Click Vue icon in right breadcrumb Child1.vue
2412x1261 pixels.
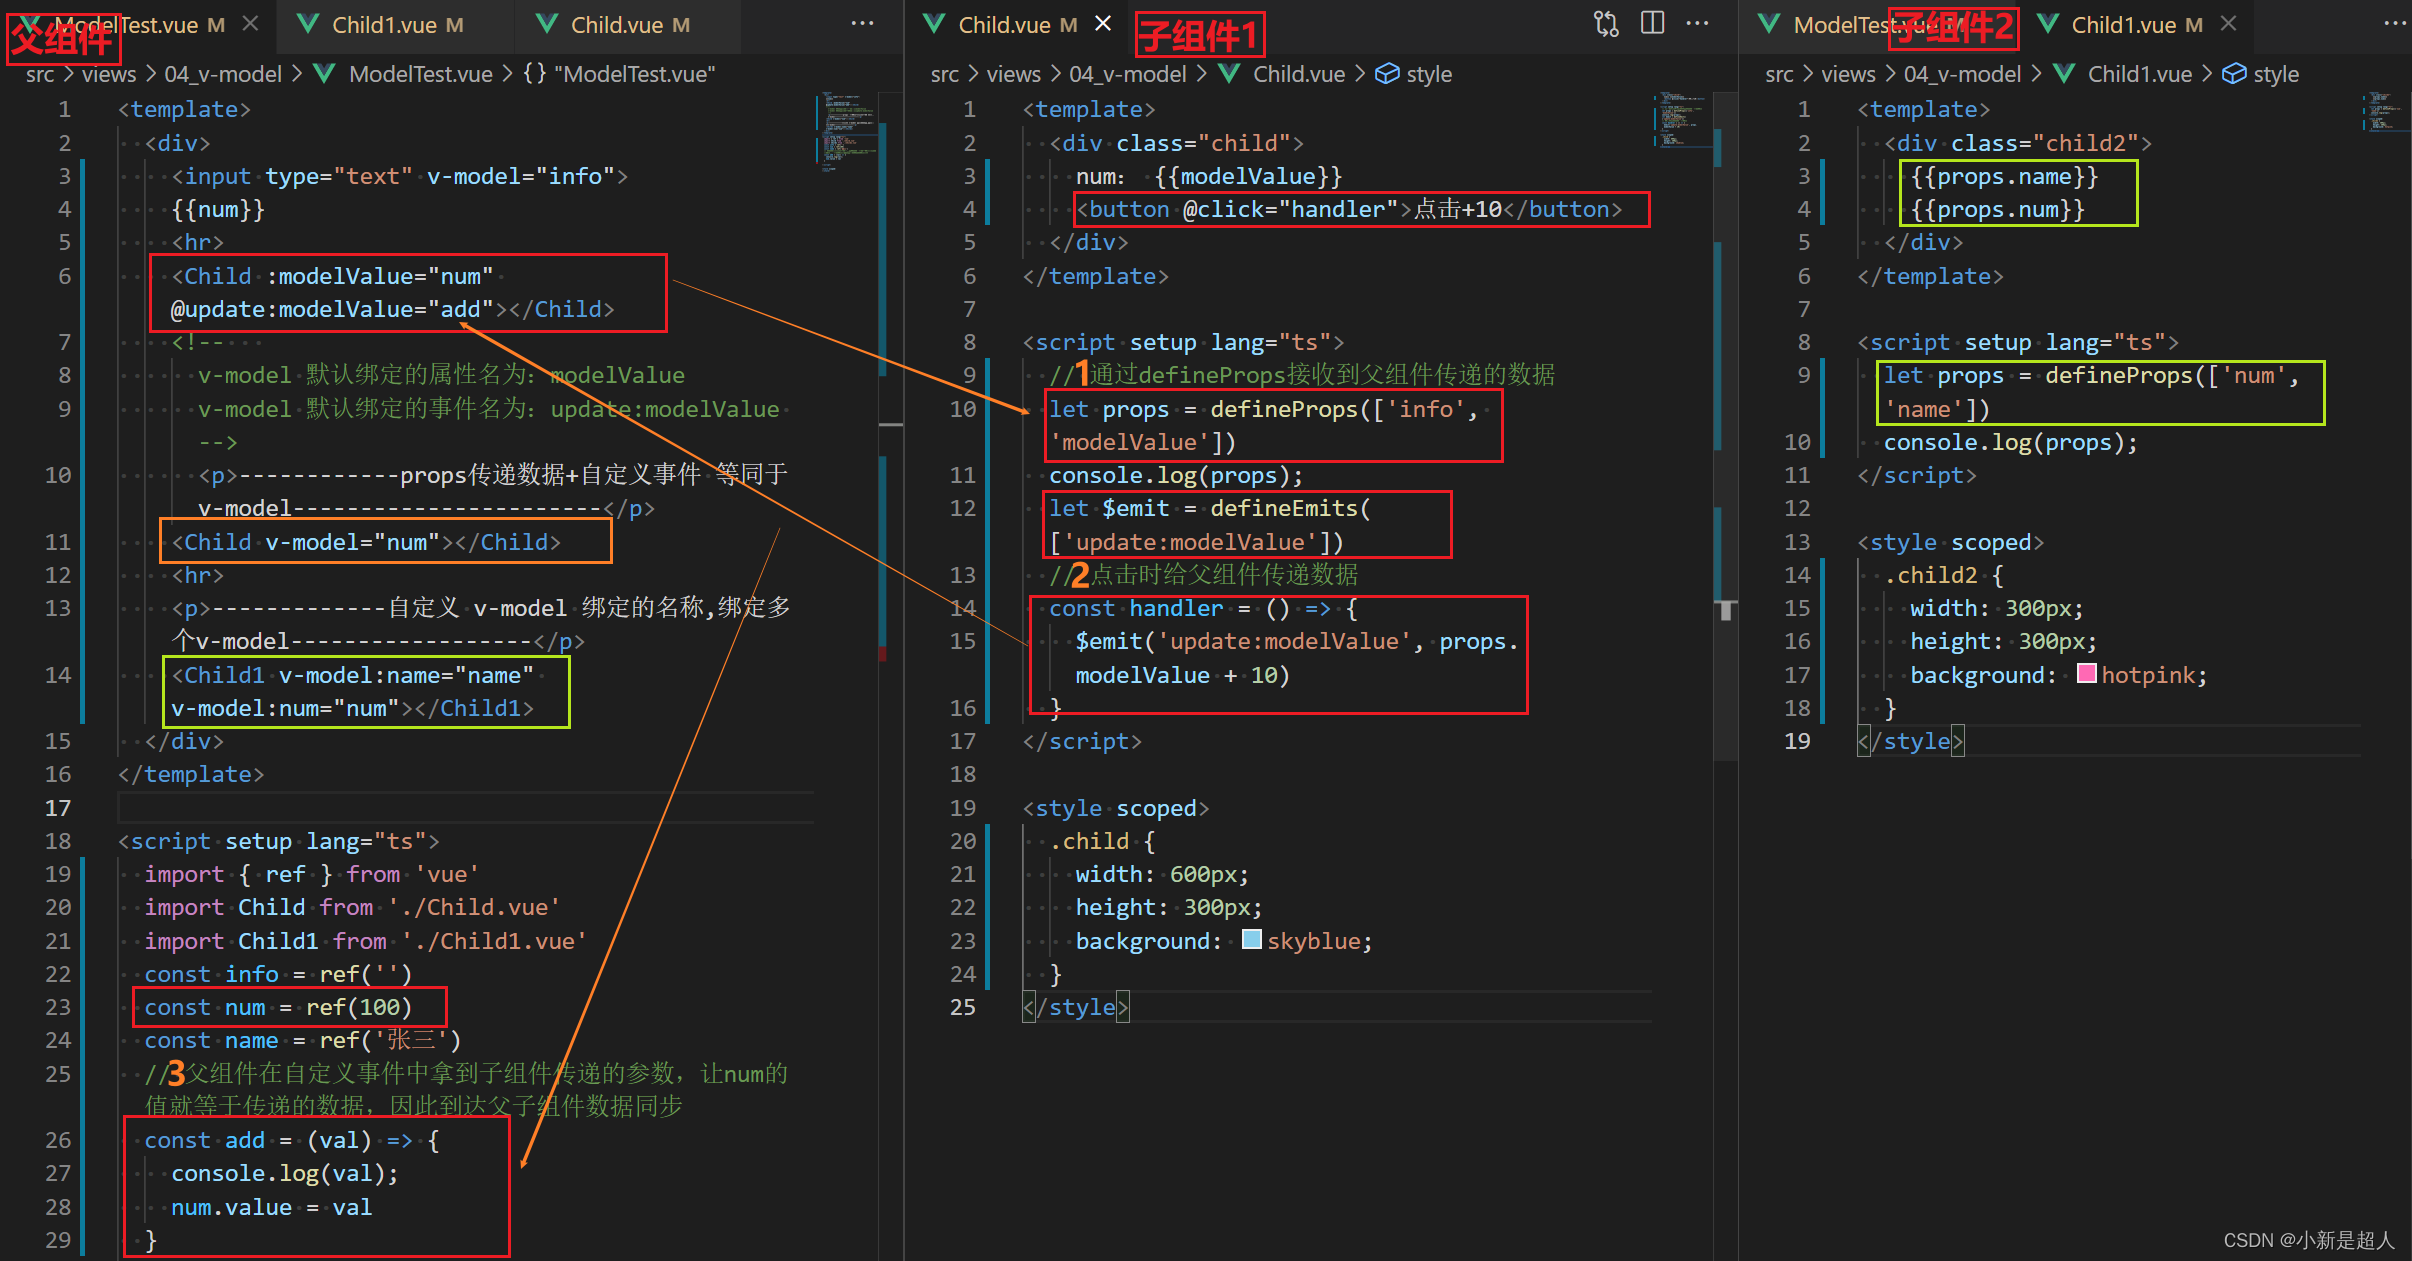[x=2064, y=74]
